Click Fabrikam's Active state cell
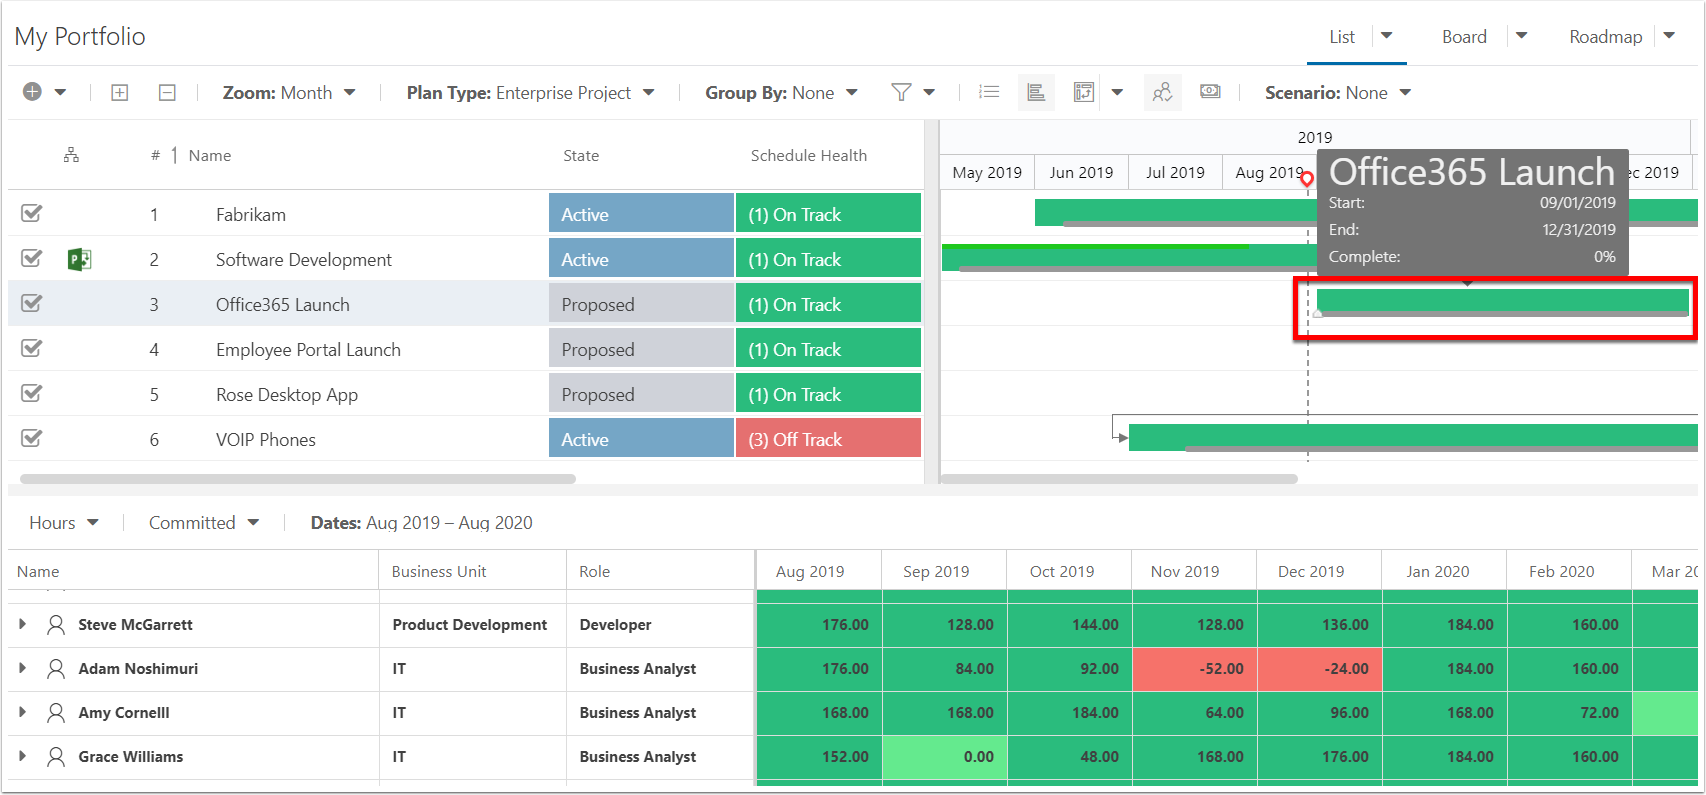This screenshot has width=1706, height=795. tap(641, 213)
